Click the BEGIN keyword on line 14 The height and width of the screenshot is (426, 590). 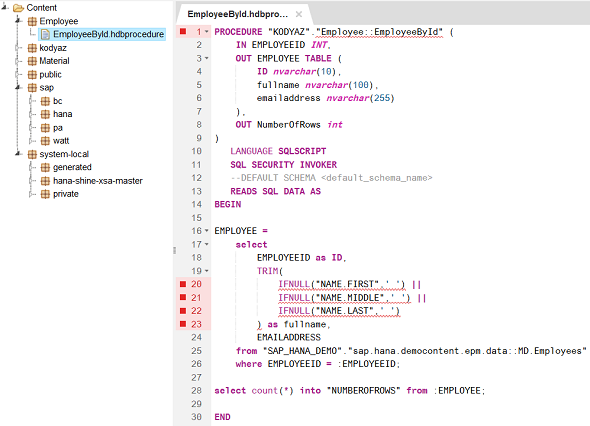[x=228, y=204]
